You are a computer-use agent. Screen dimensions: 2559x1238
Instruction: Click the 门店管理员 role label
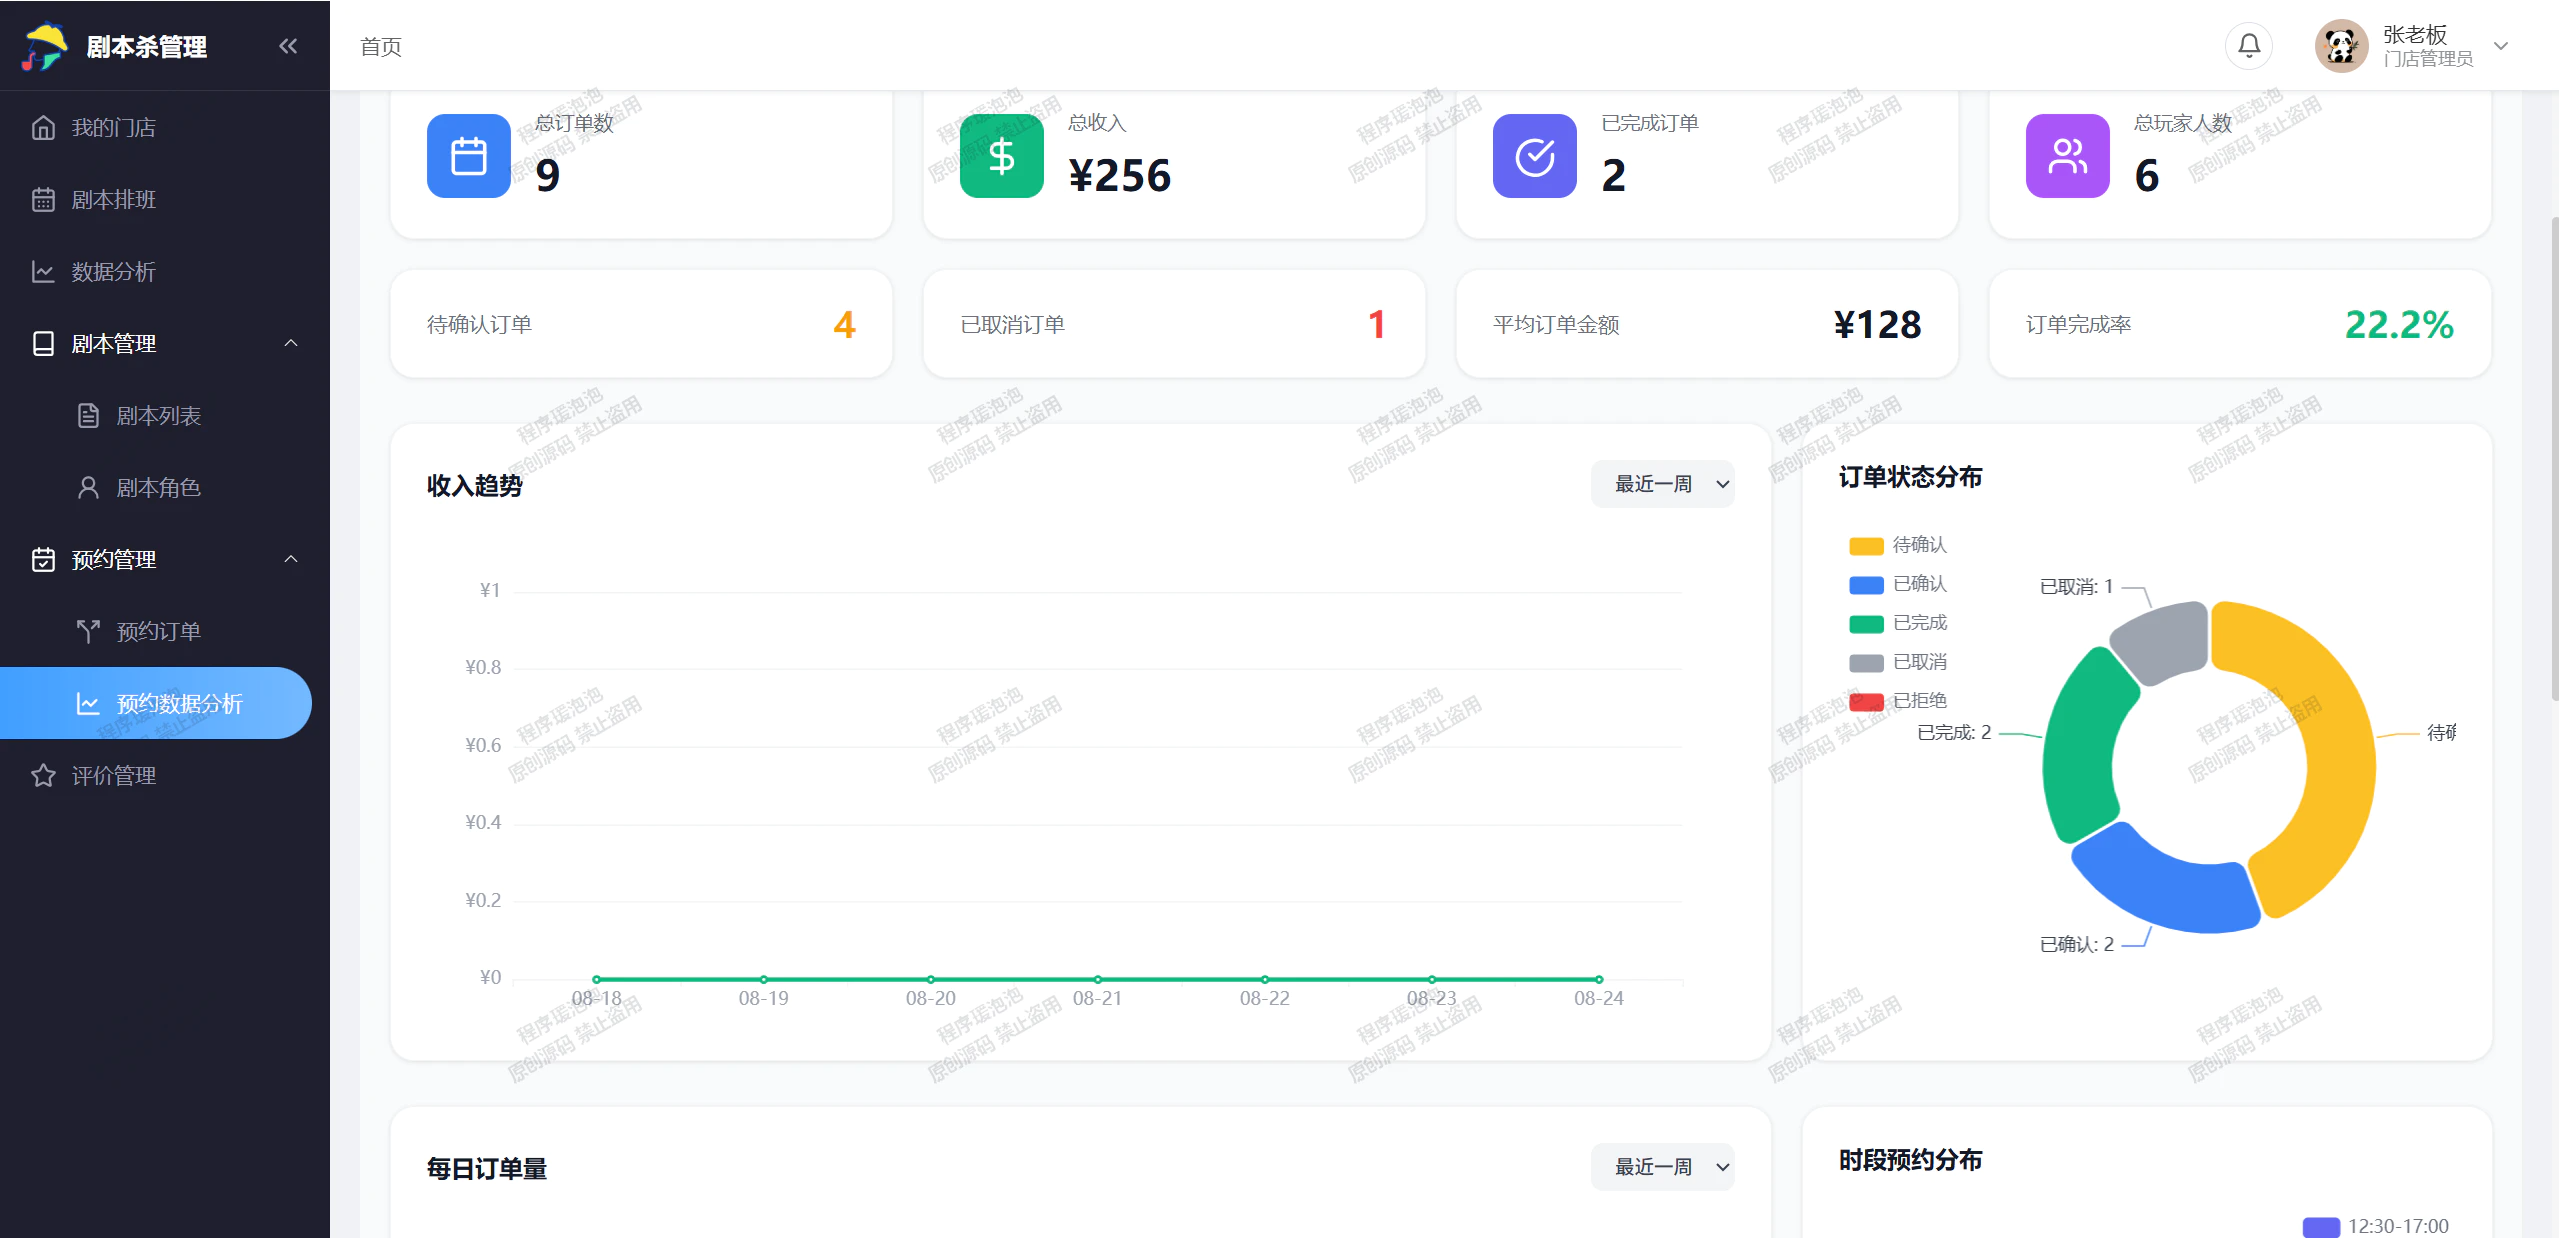tap(2428, 60)
